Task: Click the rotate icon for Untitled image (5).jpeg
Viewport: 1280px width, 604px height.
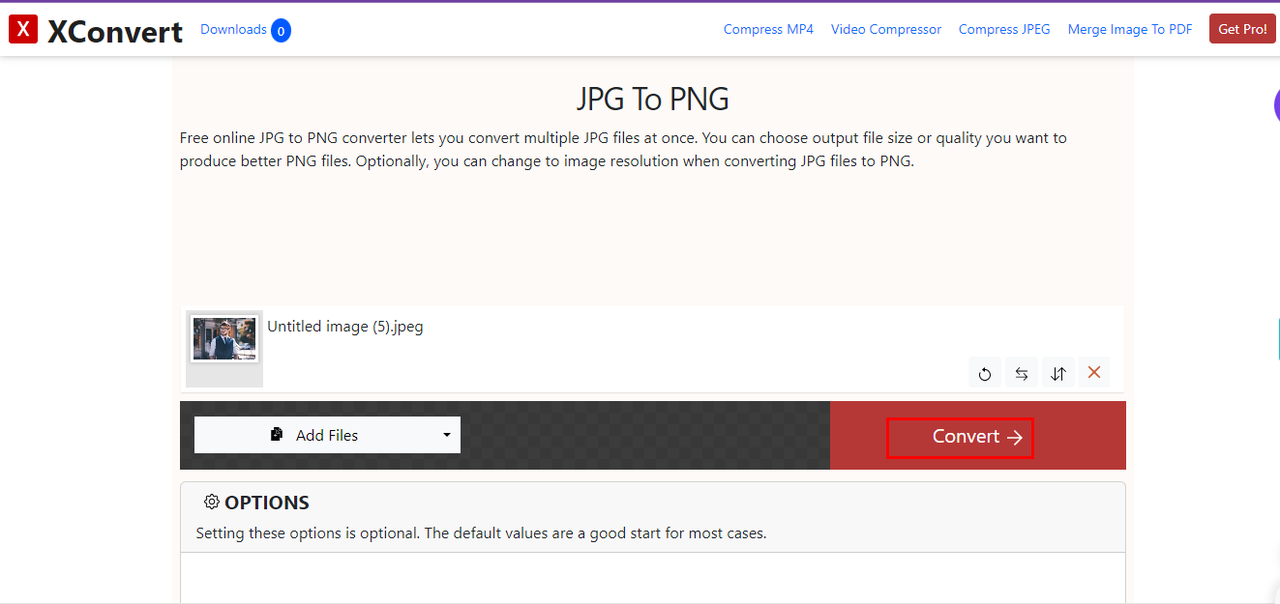Action: tap(985, 373)
